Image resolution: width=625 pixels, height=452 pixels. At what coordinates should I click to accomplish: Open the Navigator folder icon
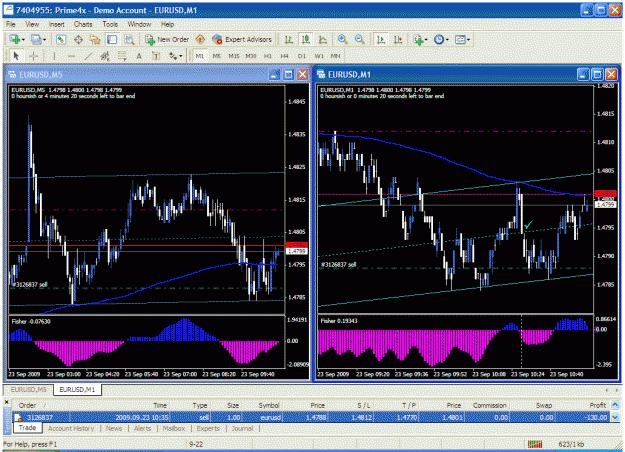(x=95, y=39)
